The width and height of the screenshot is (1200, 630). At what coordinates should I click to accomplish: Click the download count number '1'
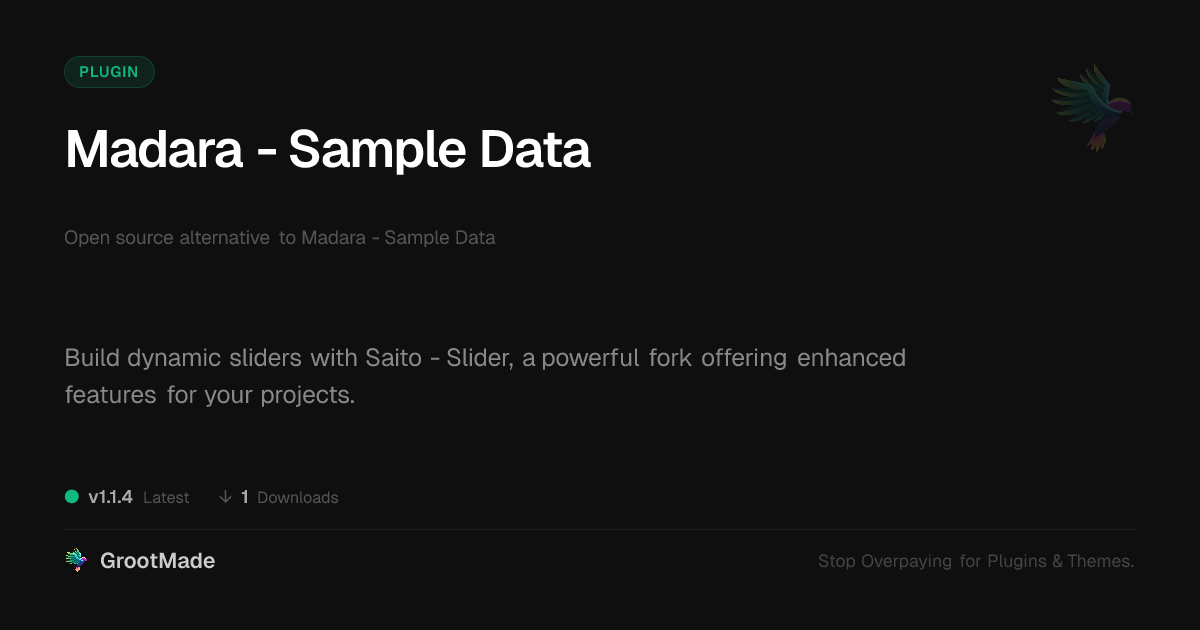tap(245, 497)
